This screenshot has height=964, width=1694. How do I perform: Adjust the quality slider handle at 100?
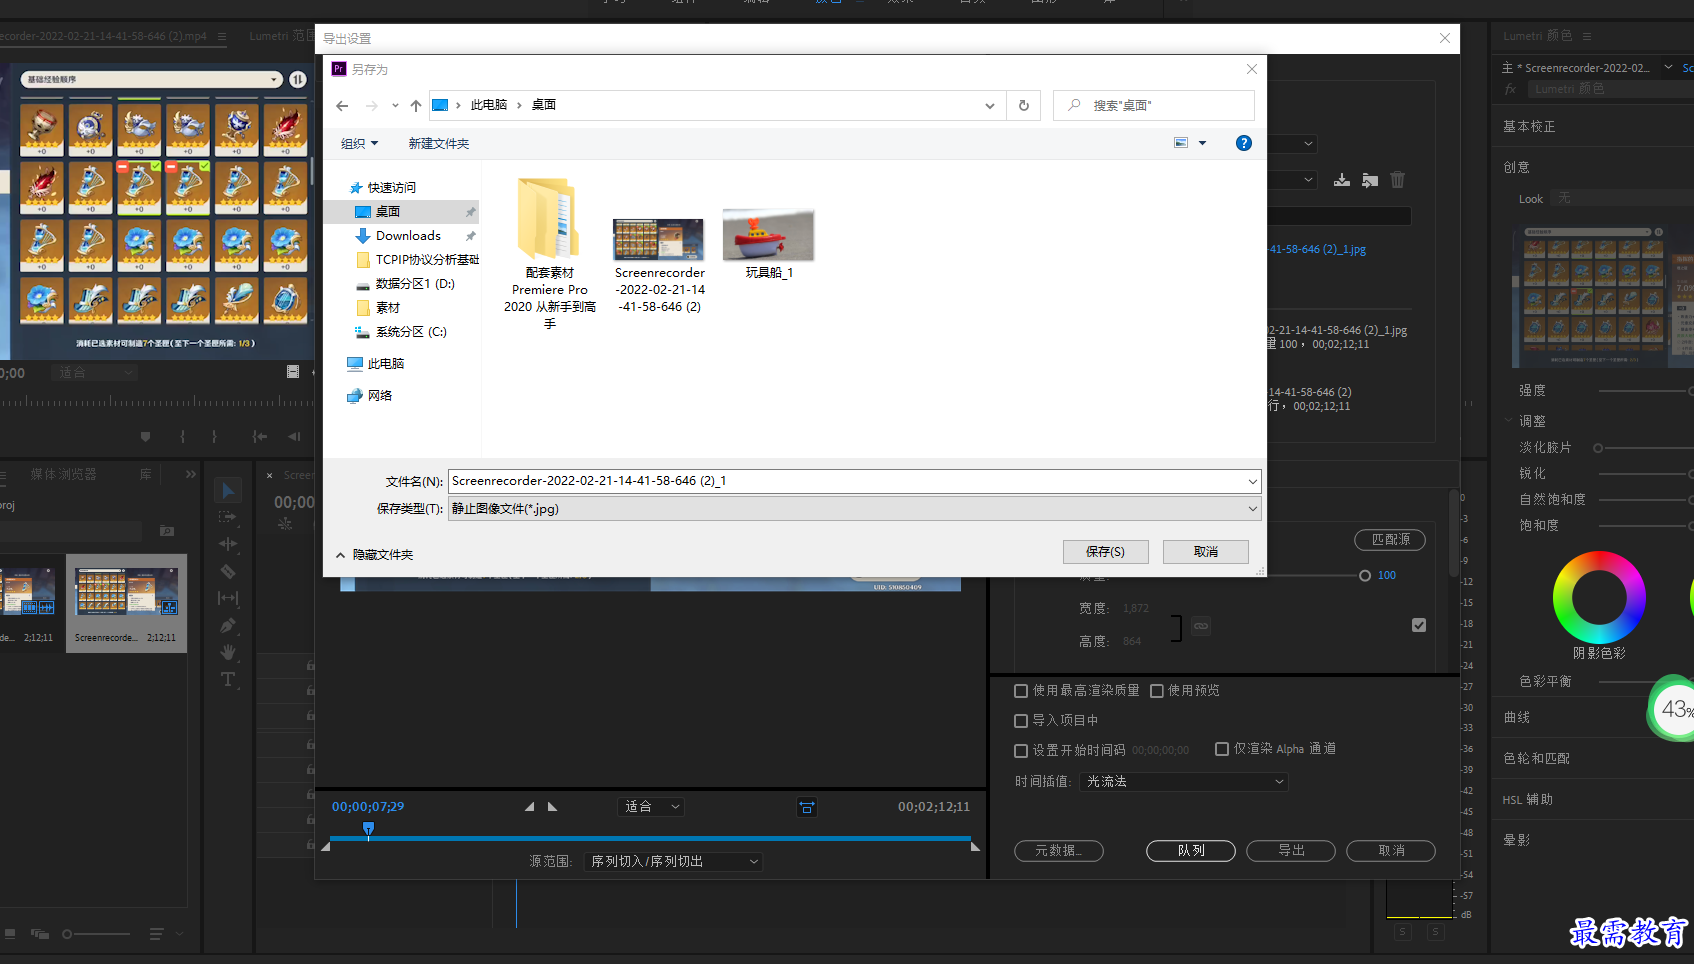[x=1365, y=576]
